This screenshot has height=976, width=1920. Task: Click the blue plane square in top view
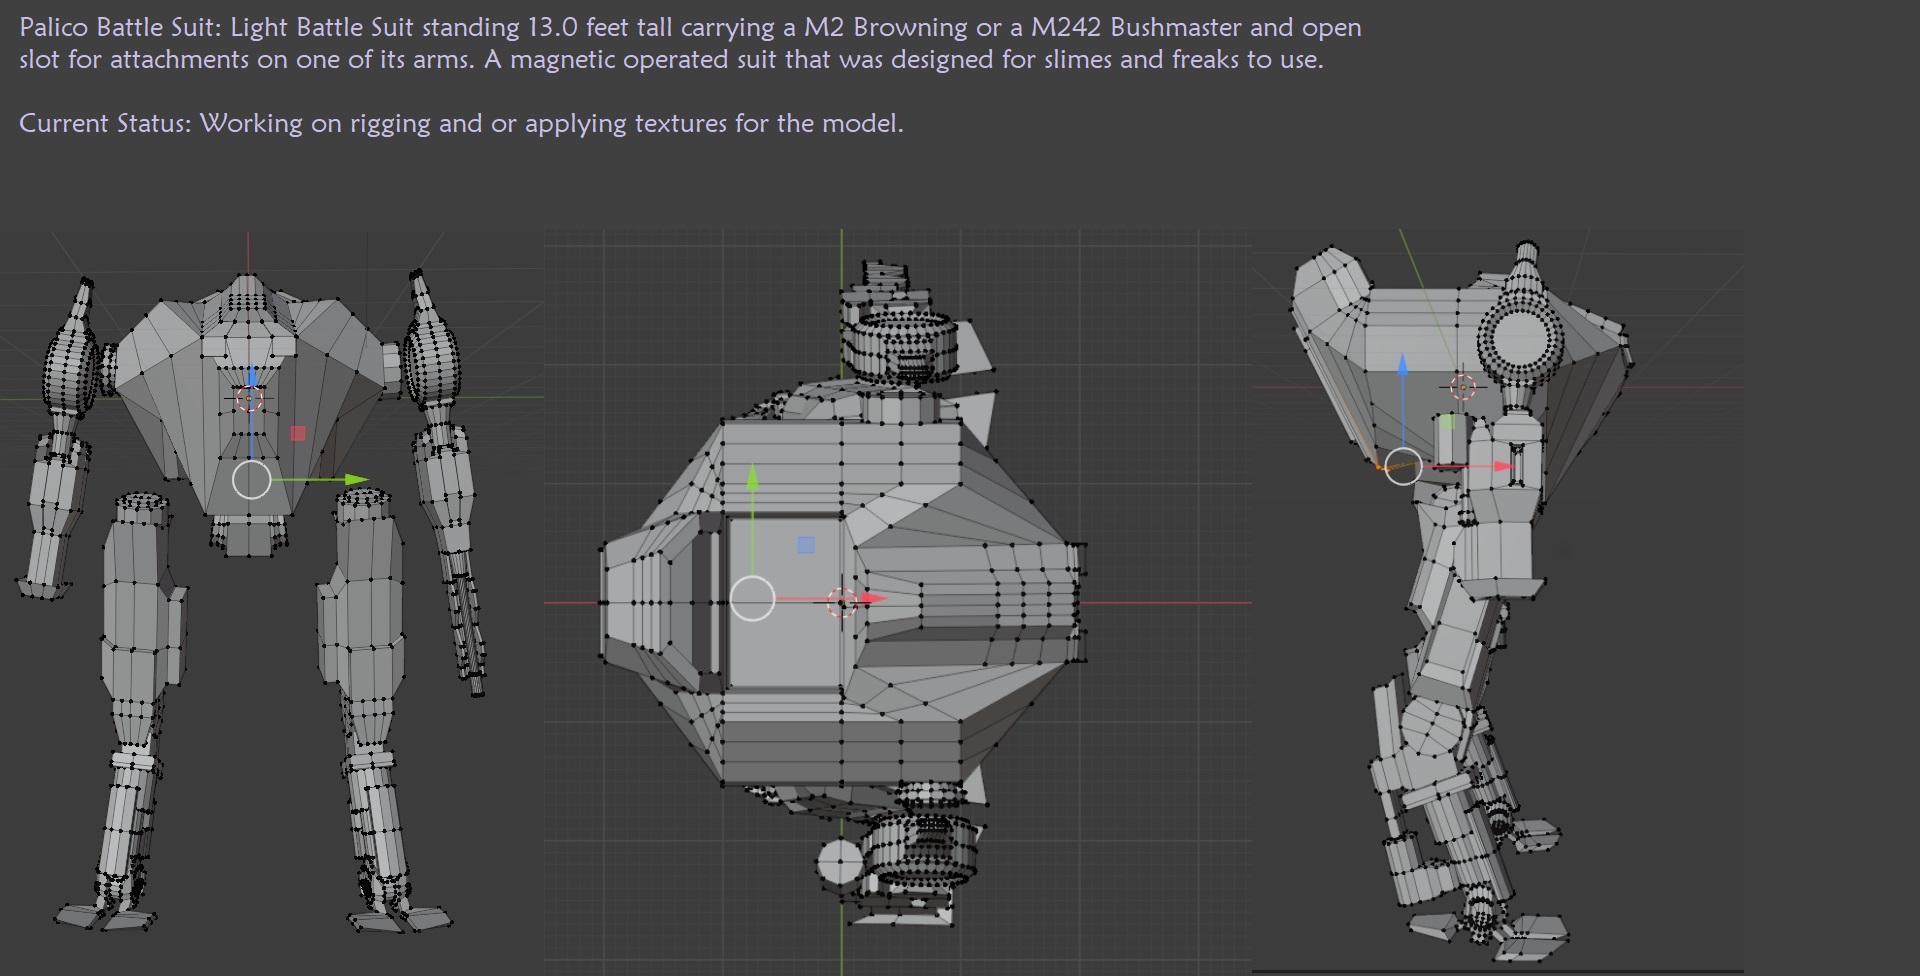806,545
